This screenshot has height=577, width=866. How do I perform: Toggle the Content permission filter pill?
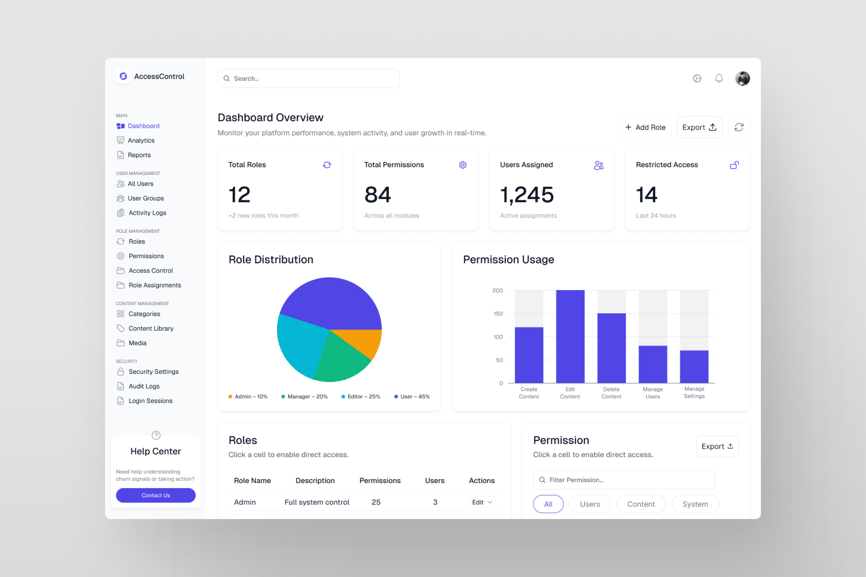(x=641, y=504)
